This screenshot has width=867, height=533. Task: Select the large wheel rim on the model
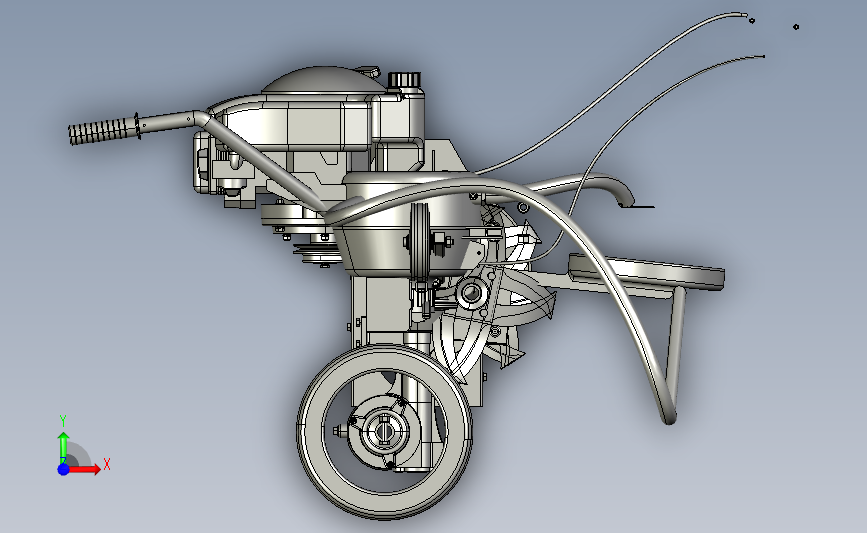[x=384, y=432]
